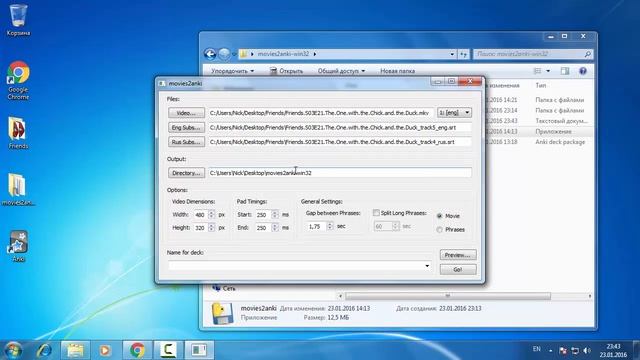The image size is (640, 360).
Task: Open the Общий доступ dropdown menu
Action: [341, 71]
